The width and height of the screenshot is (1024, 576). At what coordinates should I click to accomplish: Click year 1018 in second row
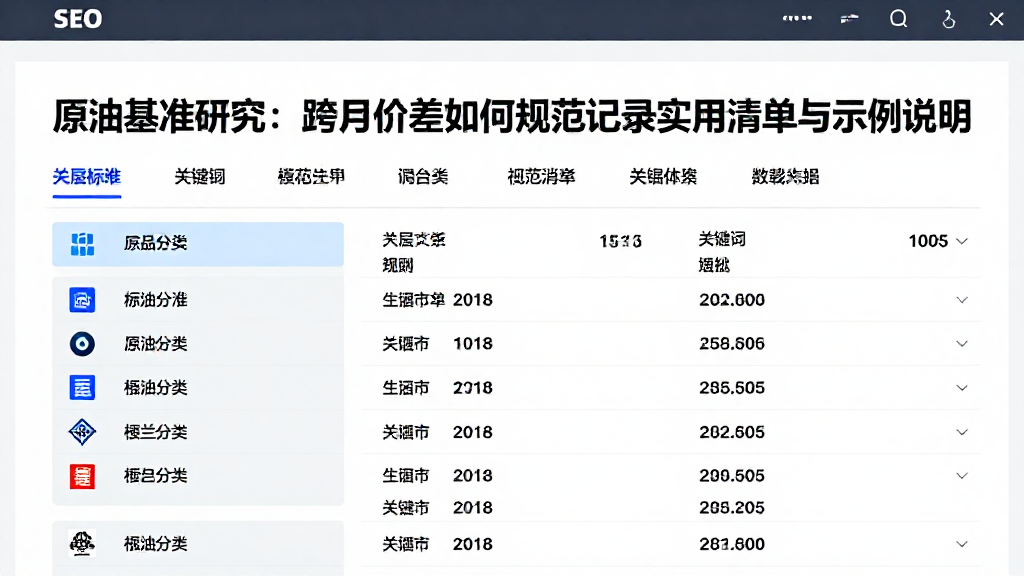coord(473,344)
